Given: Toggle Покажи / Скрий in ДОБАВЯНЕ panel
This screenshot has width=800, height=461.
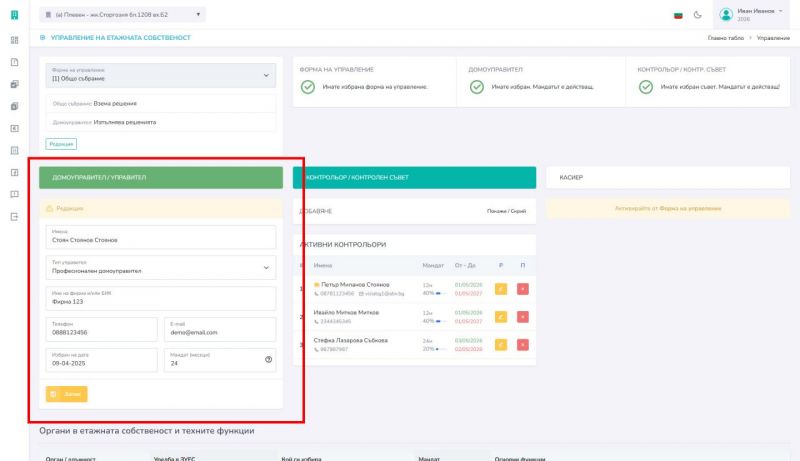Looking at the screenshot, I should pos(506,211).
